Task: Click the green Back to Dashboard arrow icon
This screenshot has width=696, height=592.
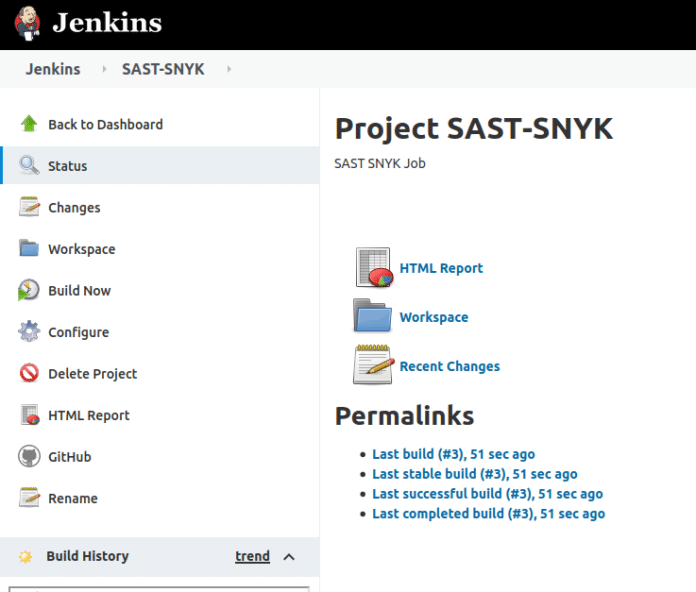Action: click(x=29, y=124)
